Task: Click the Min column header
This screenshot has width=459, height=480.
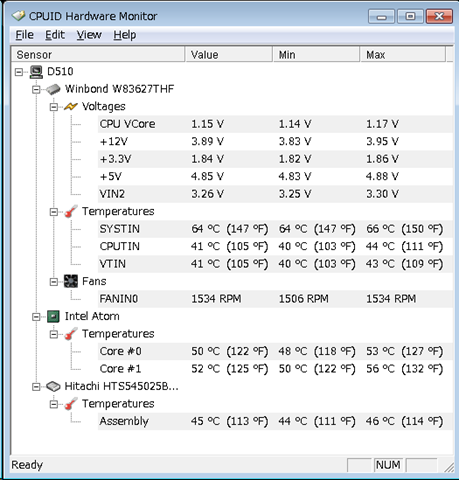Action: tap(316, 54)
